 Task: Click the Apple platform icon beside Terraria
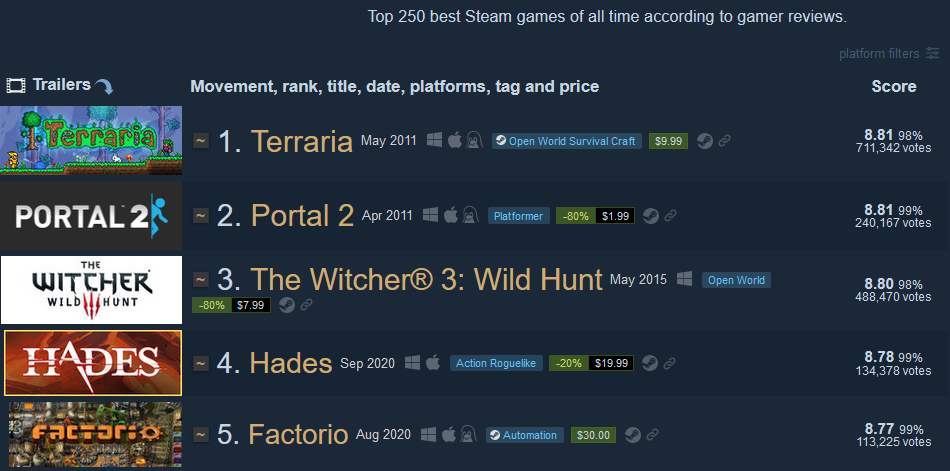point(454,141)
